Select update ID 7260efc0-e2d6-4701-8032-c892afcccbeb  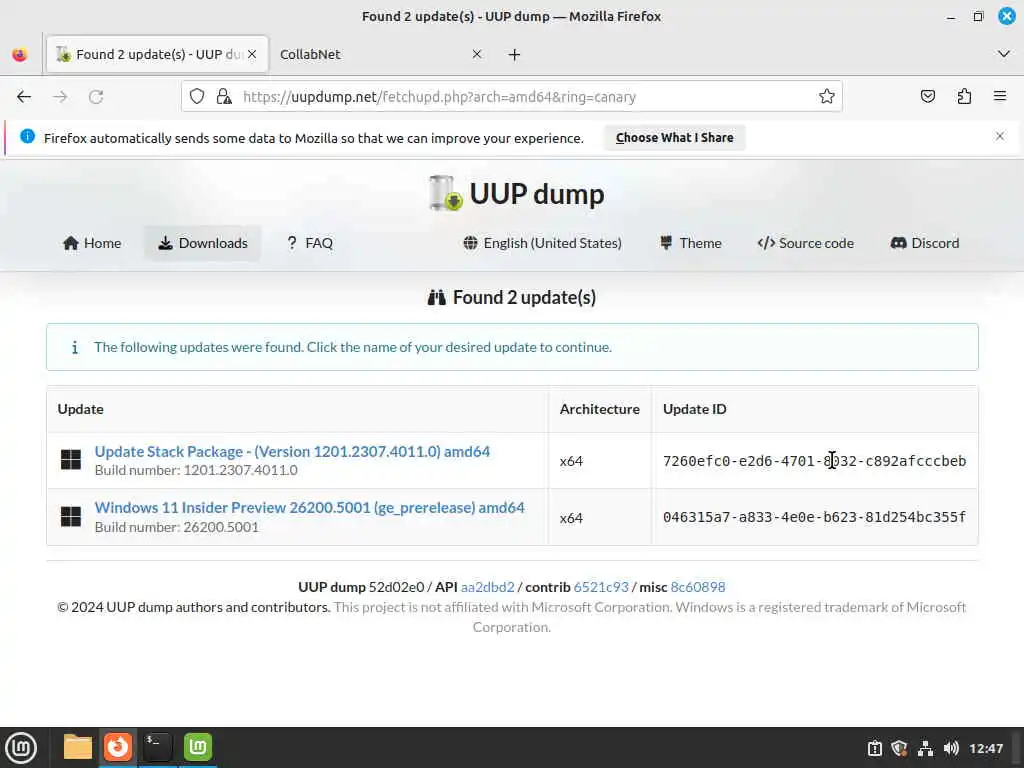[814, 461]
